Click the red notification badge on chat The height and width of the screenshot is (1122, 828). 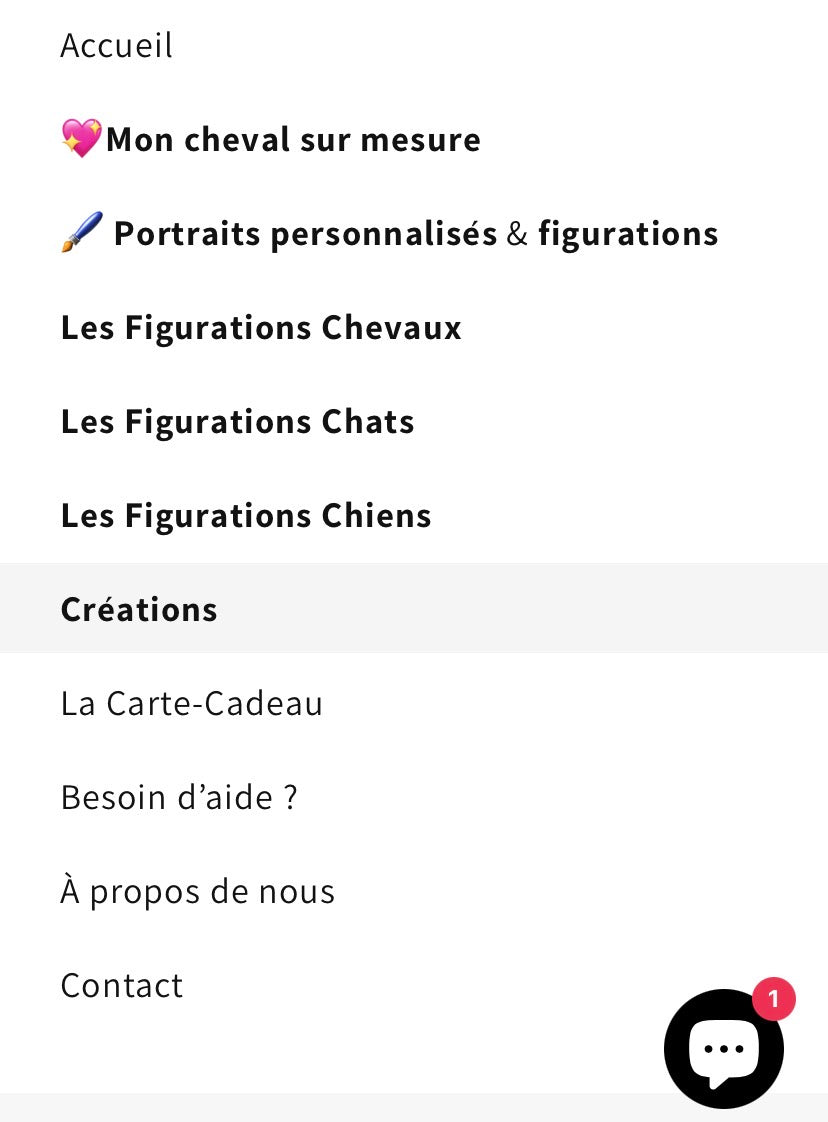773,999
